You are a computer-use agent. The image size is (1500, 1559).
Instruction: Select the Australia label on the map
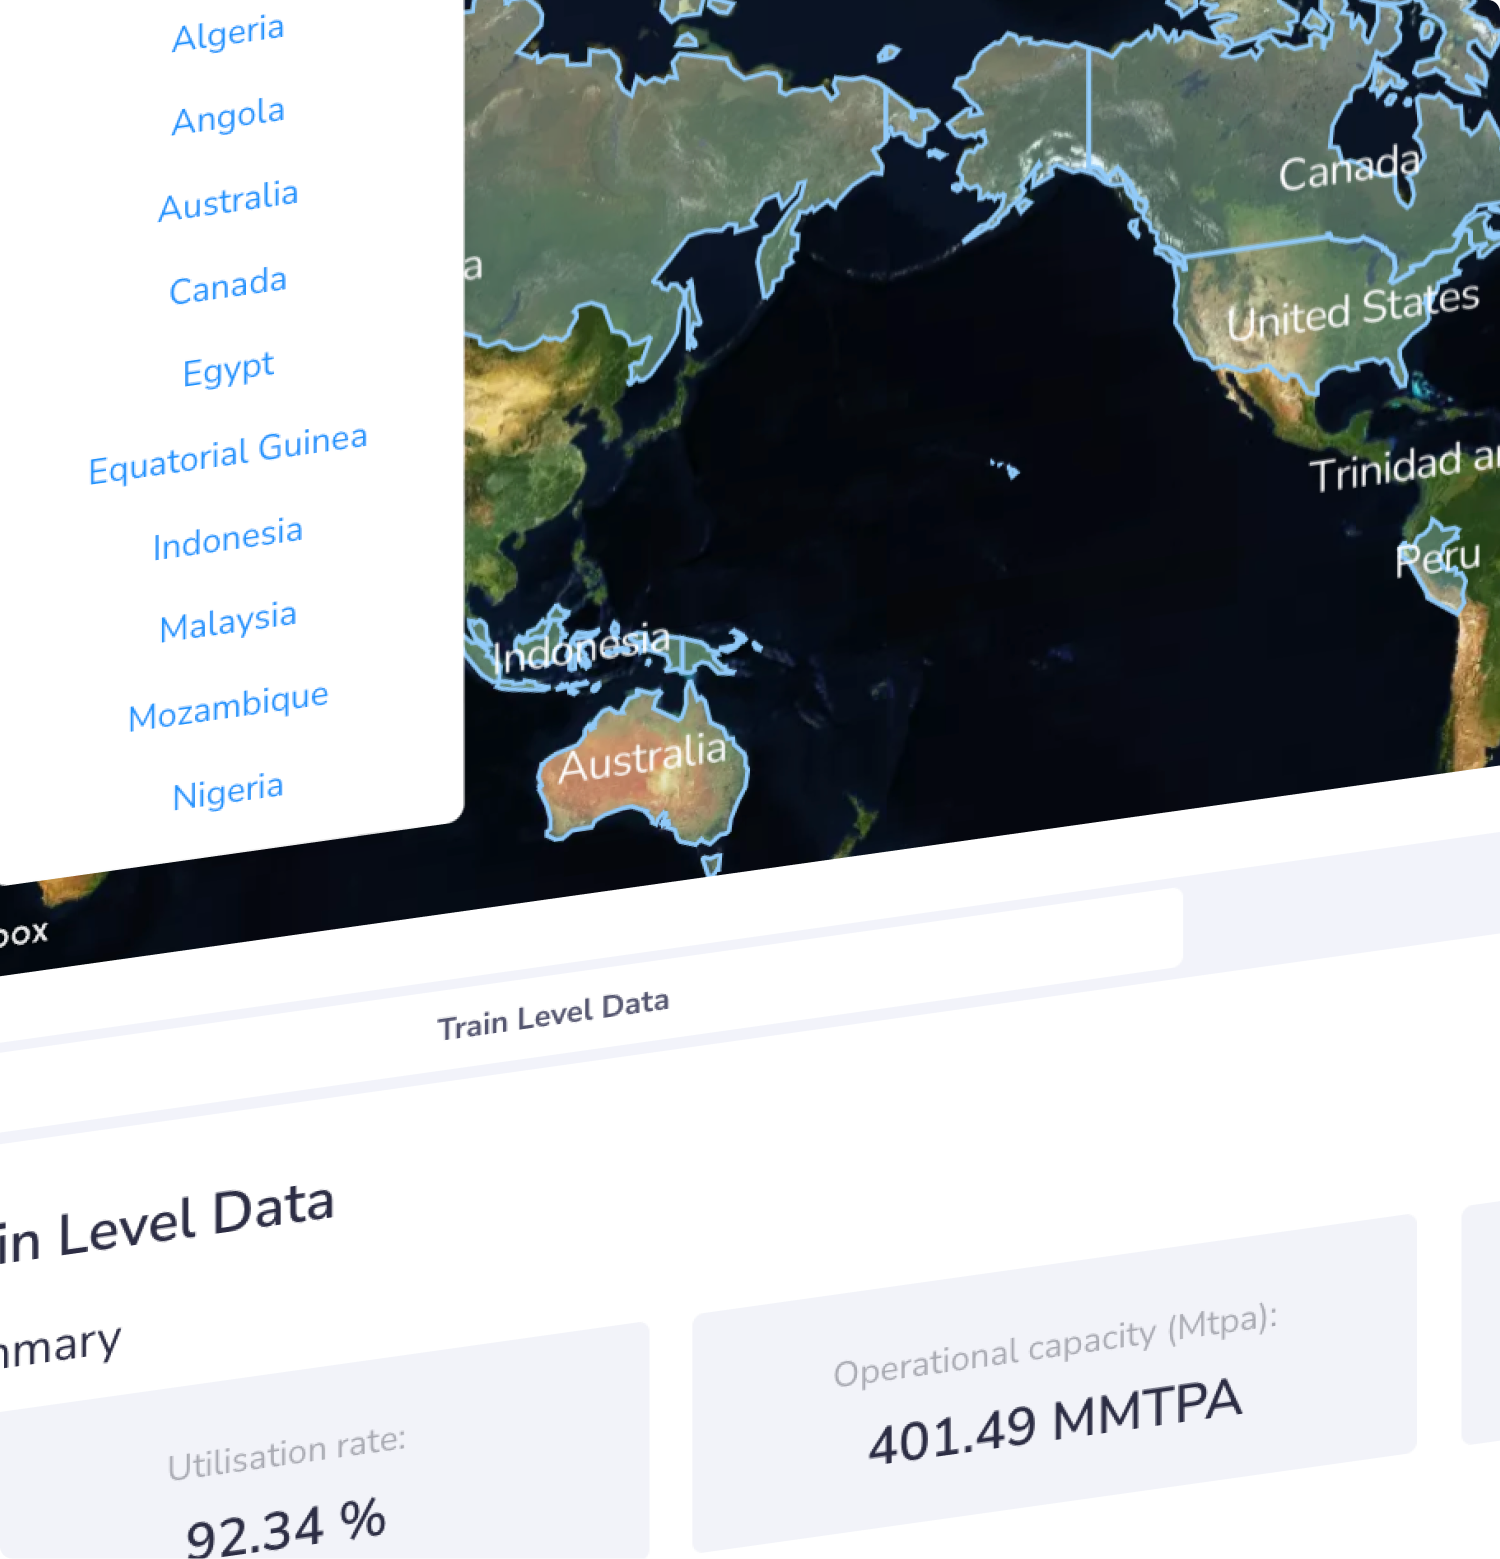(x=642, y=760)
